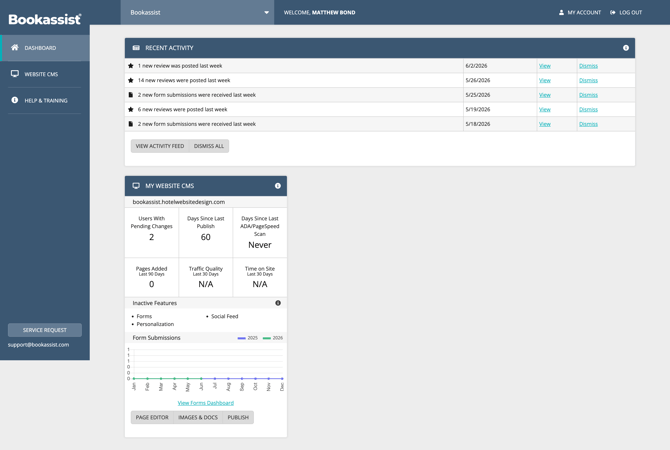The width and height of the screenshot is (670, 450).
Task: View the 5/25/2026 form submissions
Action: pyautogui.click(x=545, y=95)
